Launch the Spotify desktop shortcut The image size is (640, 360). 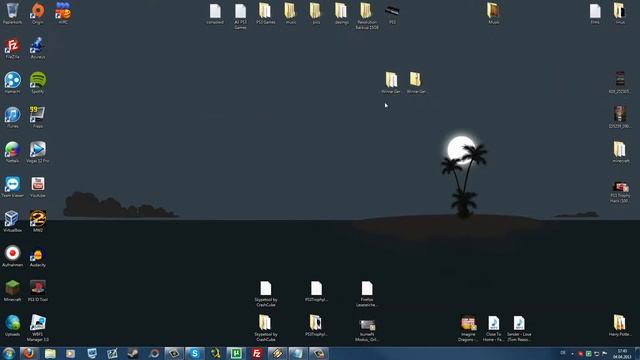click(x=38, y=83)
